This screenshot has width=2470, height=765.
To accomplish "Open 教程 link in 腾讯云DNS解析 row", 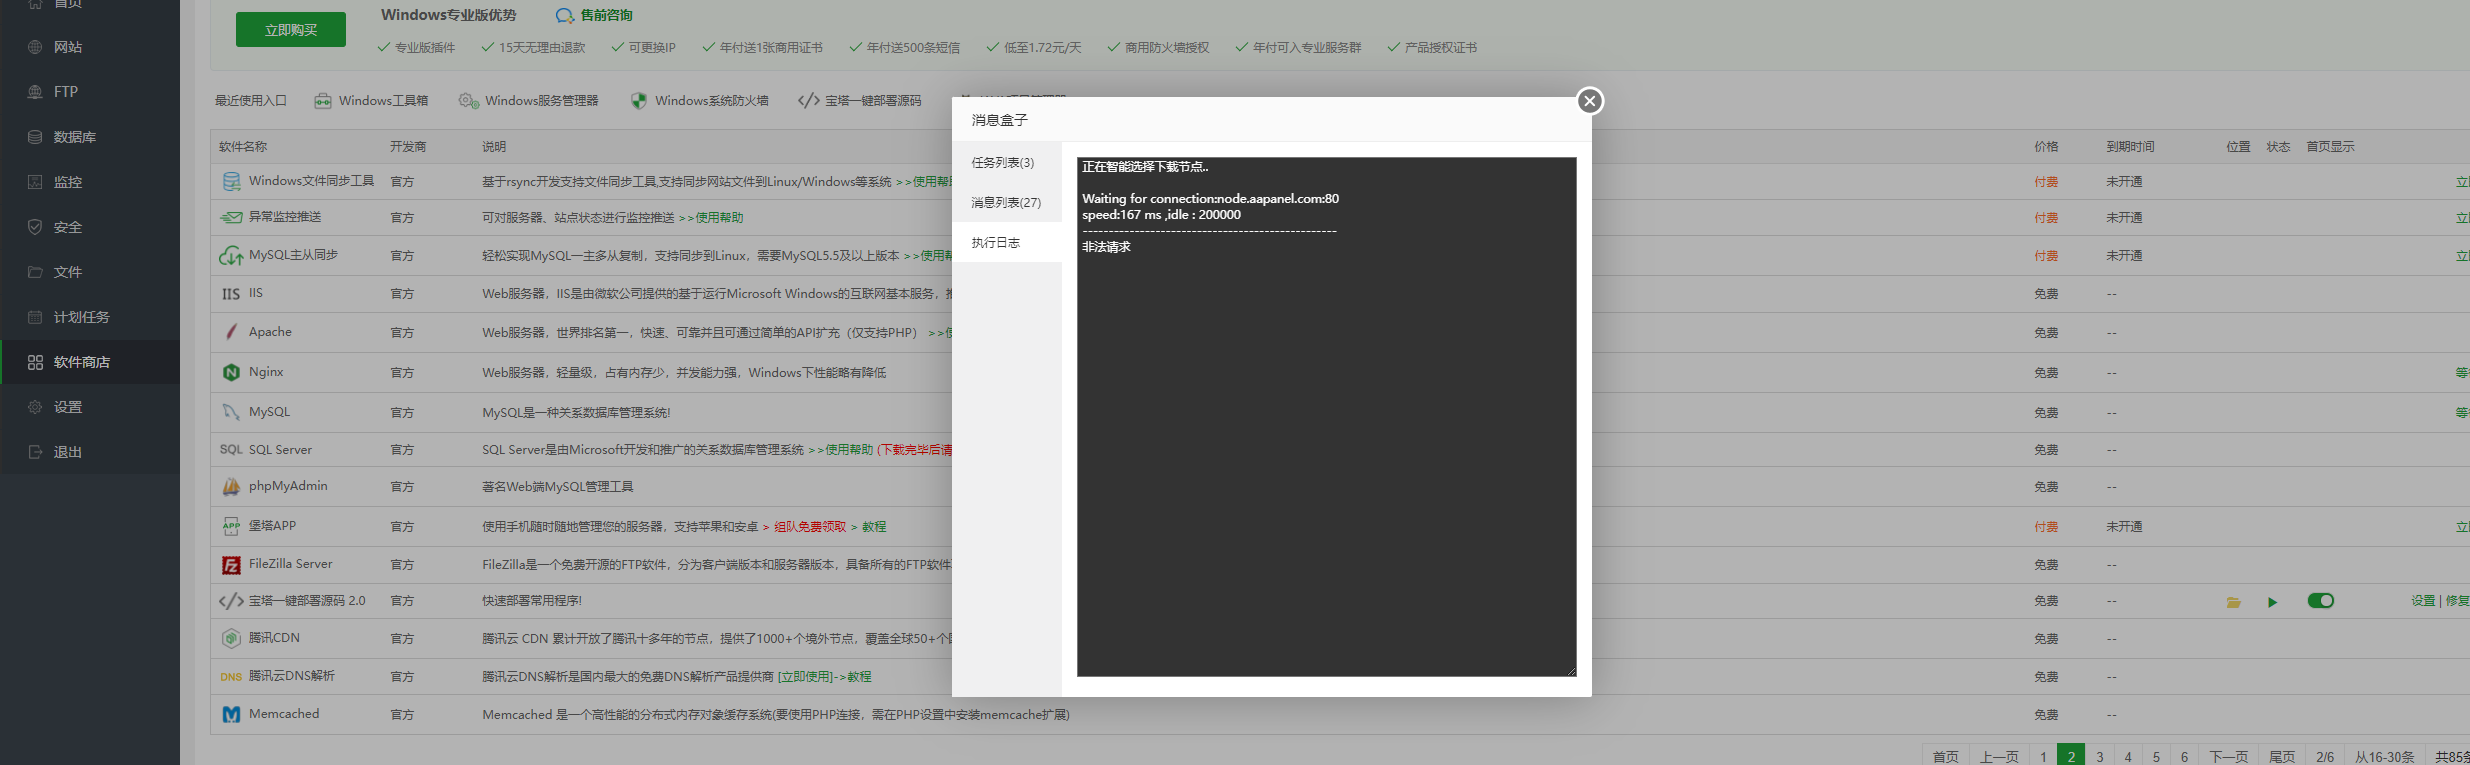I will 859,677.
